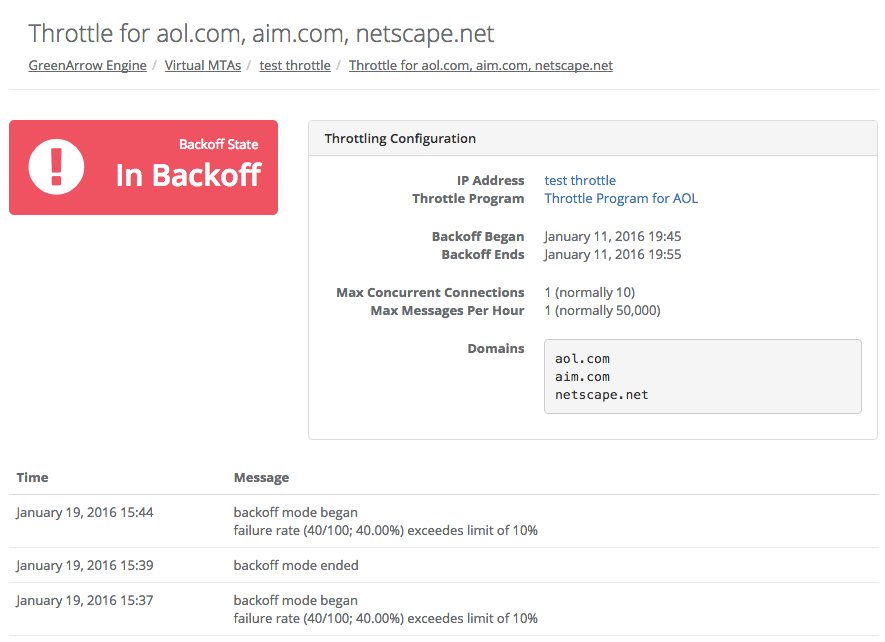The height and width of the screenshot is (642, 885).
Task: Click the Throttling Configuration panel header
Action: click(400, 139)
